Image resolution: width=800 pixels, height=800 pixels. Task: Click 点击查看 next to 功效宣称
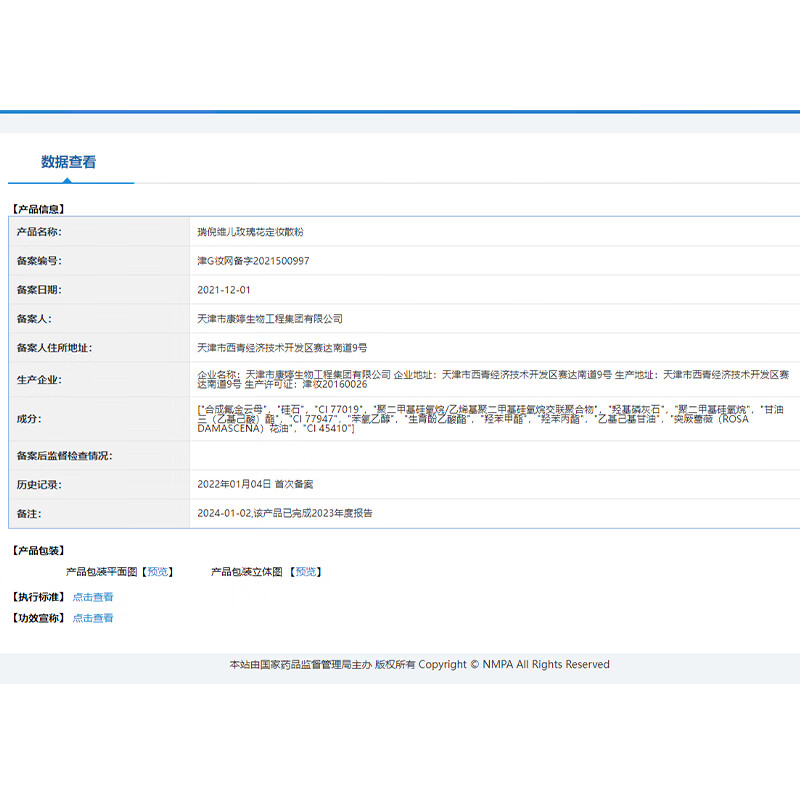pyautogui.click(x=93, y=618)
